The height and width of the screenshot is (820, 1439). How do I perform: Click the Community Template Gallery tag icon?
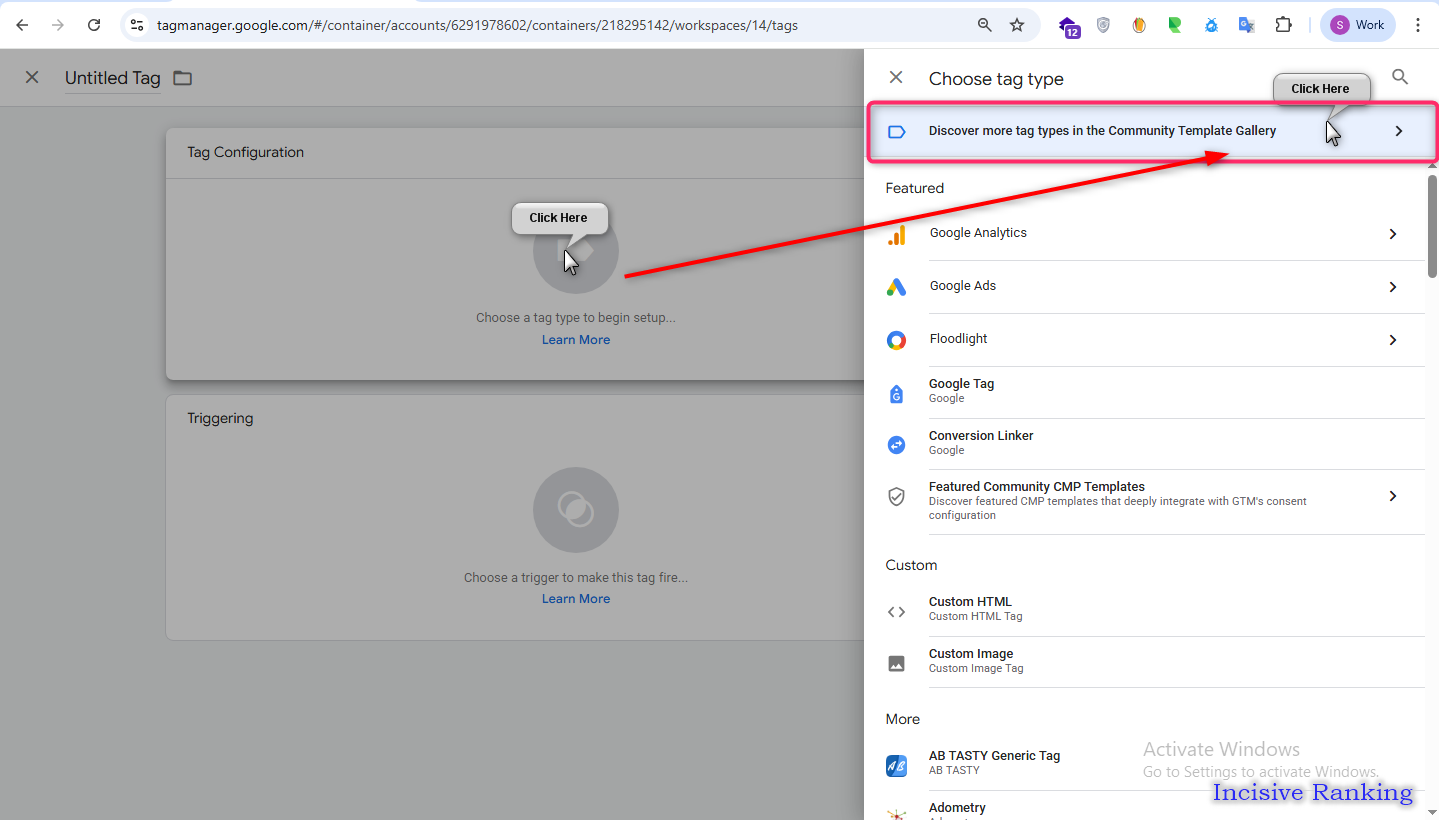pyautogui.click(x=896, y=131)
